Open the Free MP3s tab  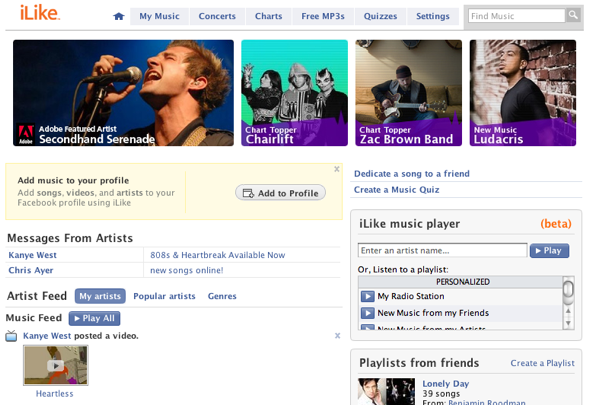tap(323, 16)
